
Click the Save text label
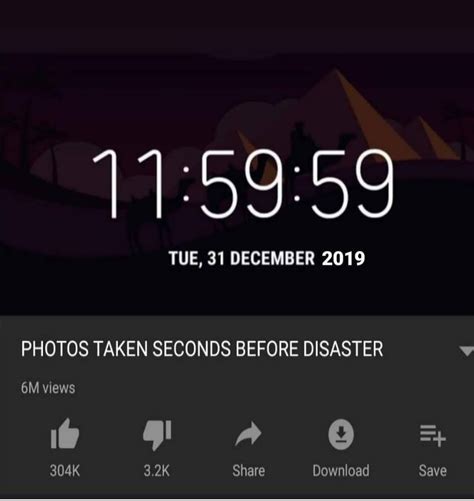coord(433,471)
